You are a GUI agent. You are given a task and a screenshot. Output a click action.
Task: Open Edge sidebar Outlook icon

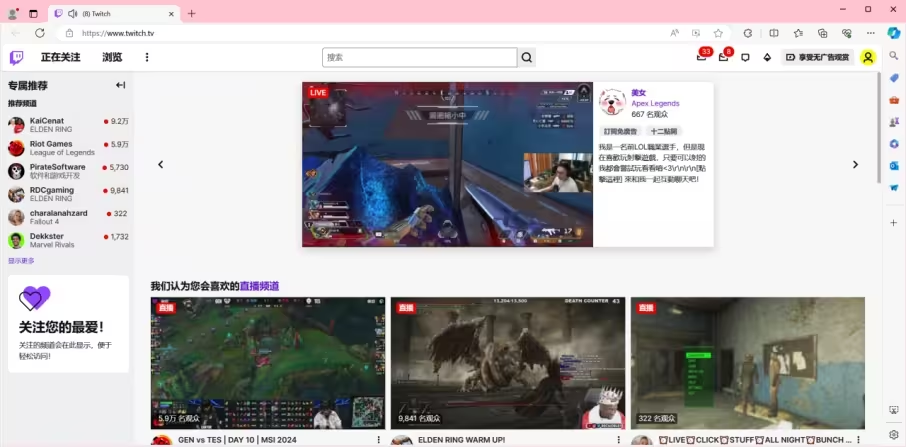894,166
